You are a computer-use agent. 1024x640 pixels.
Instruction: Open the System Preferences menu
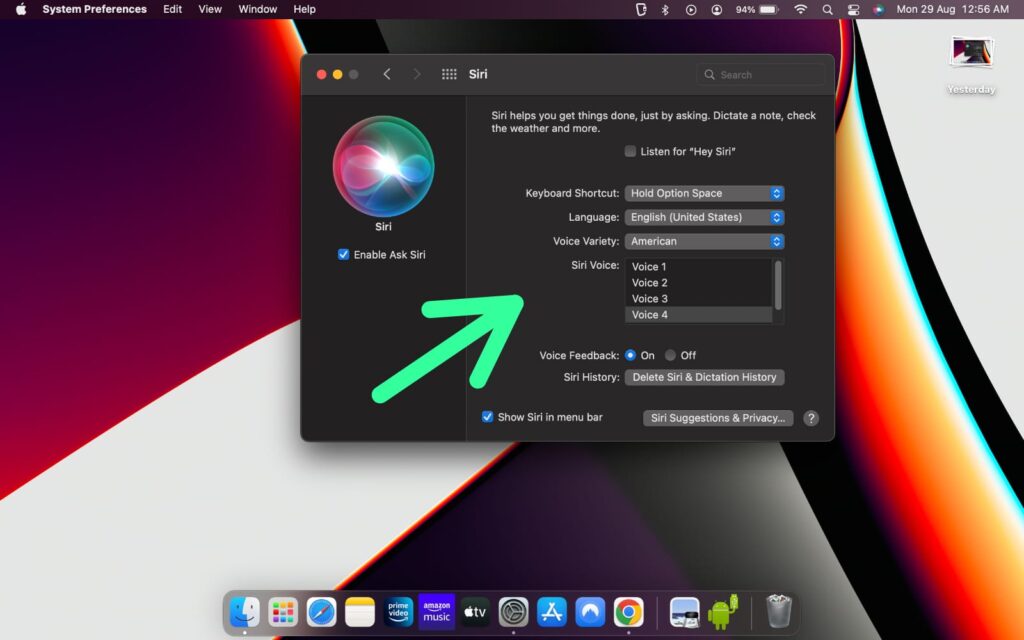95,9
